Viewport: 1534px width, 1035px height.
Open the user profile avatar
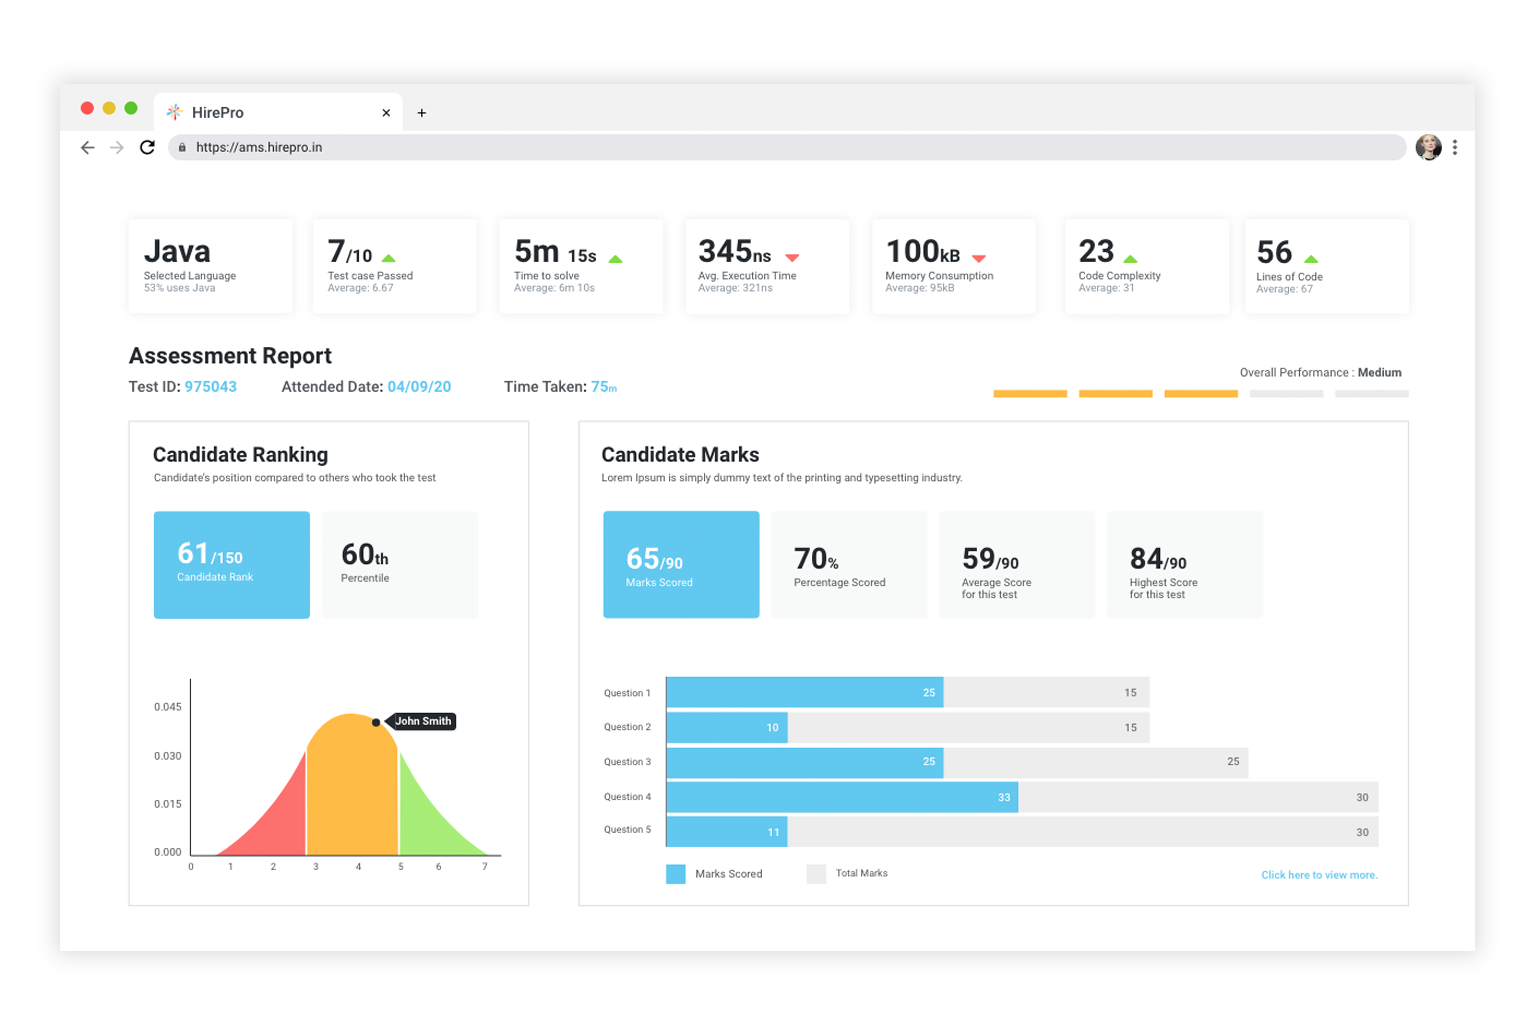pos(1428,147)
